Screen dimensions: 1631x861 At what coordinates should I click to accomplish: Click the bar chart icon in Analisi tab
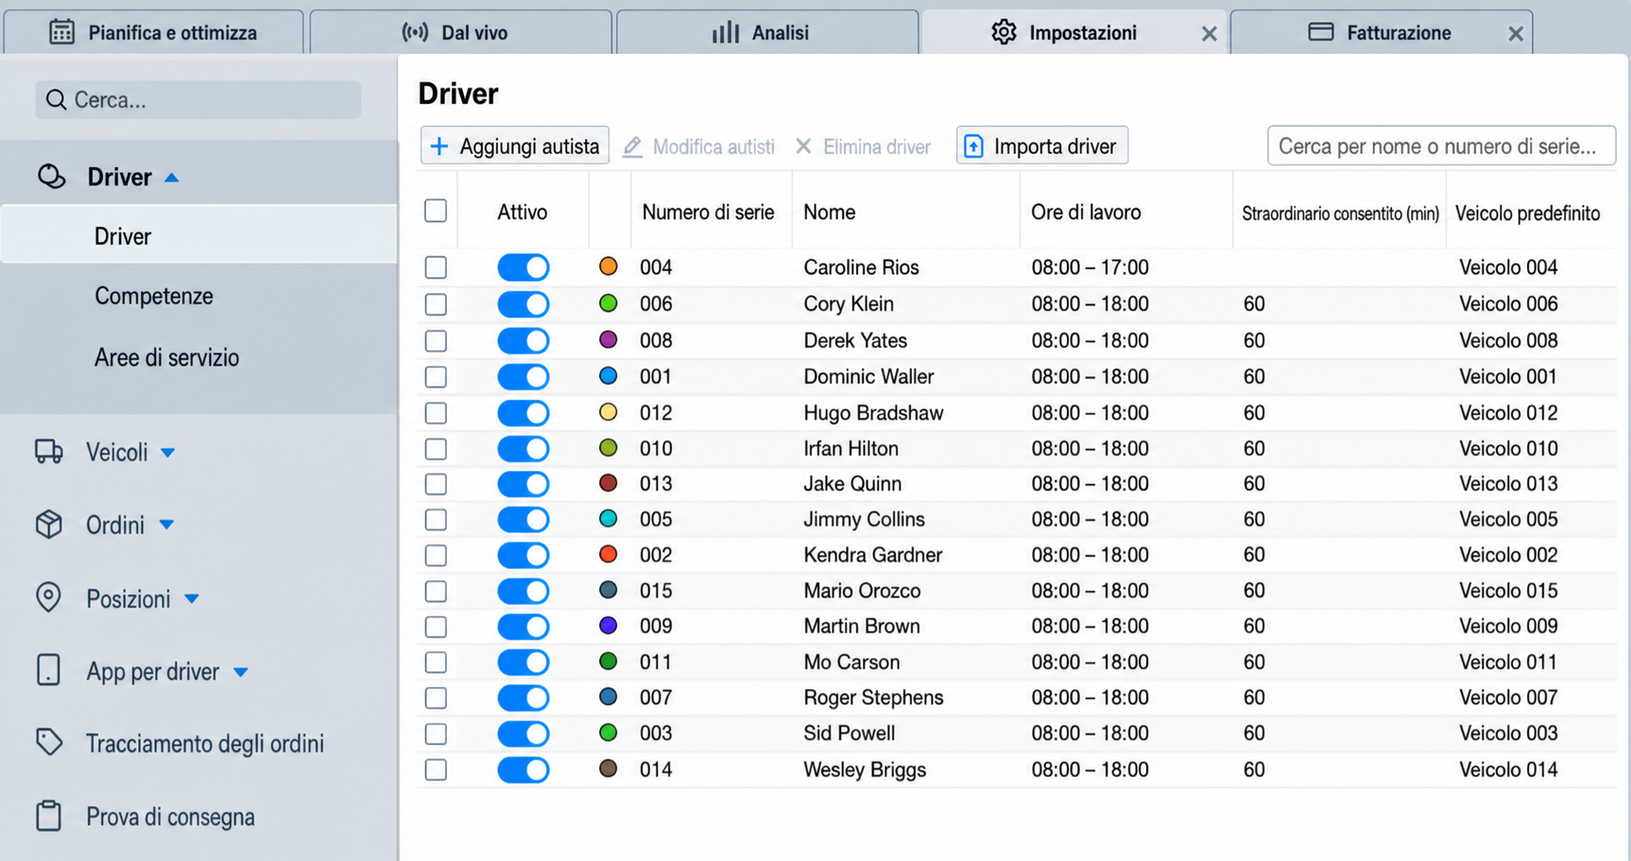point(726,32)
